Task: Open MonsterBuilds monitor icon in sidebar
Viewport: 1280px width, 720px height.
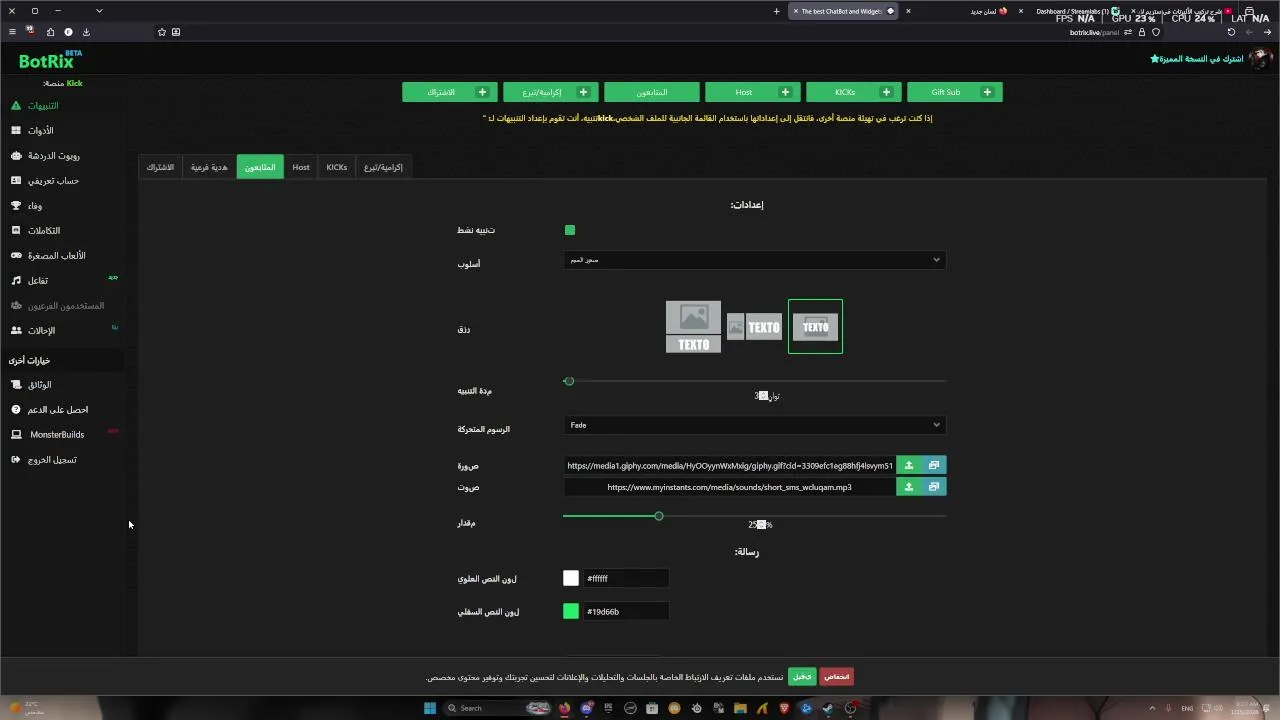Action: point(16,435)
